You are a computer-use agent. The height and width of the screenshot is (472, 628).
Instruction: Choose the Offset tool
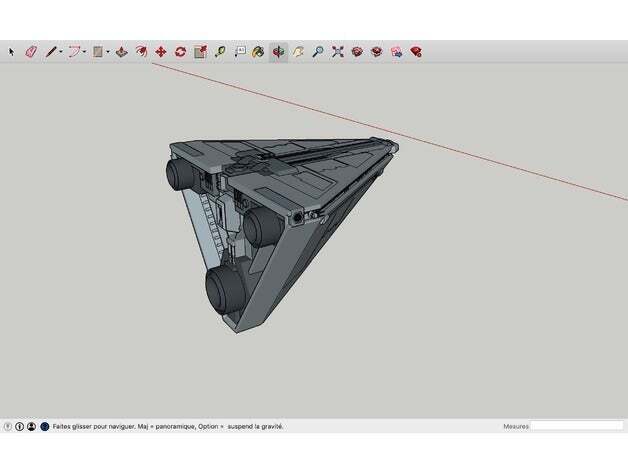pyautogui.click(x=141, y=52)
